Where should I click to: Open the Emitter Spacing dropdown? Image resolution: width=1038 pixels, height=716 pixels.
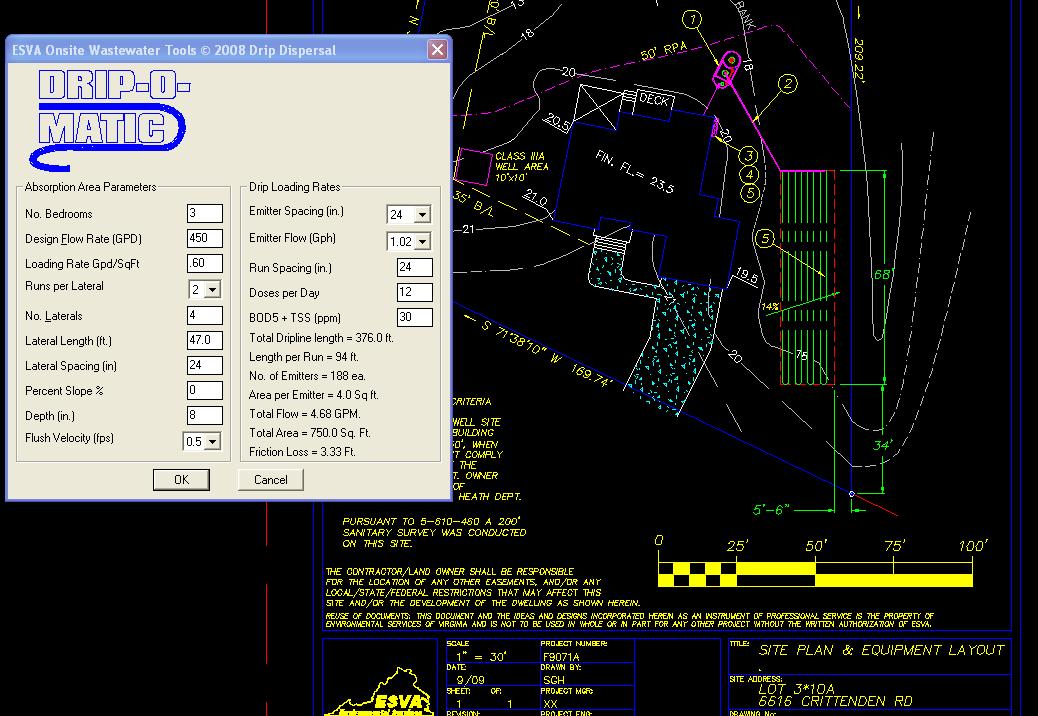click(421, 215)
